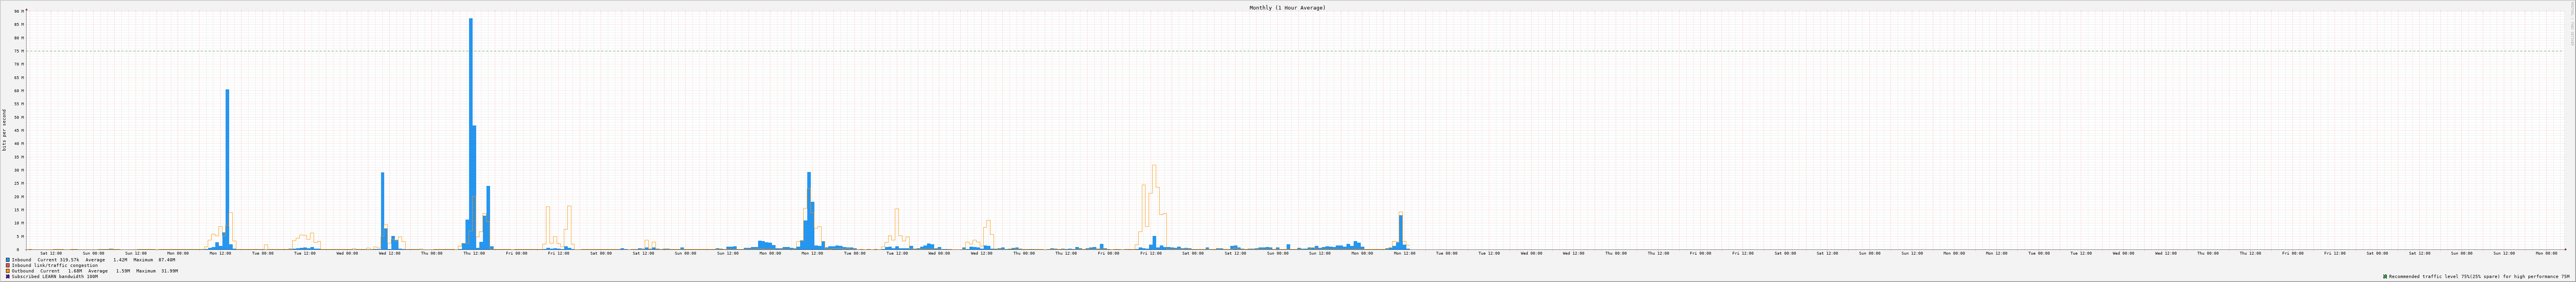
Task: Click the orange Outbound legend swatch
Action: point(8,271)
